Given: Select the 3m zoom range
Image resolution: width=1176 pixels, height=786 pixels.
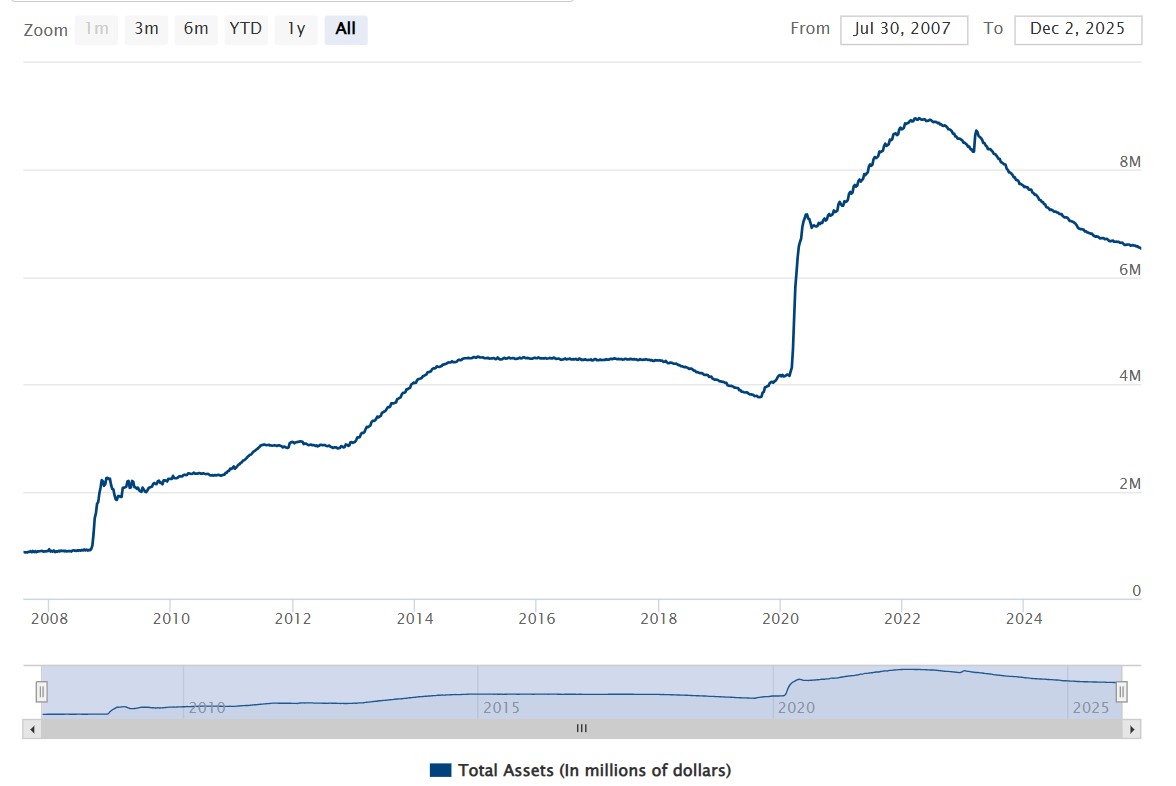Looking at the screenshot, I should 146,29.
